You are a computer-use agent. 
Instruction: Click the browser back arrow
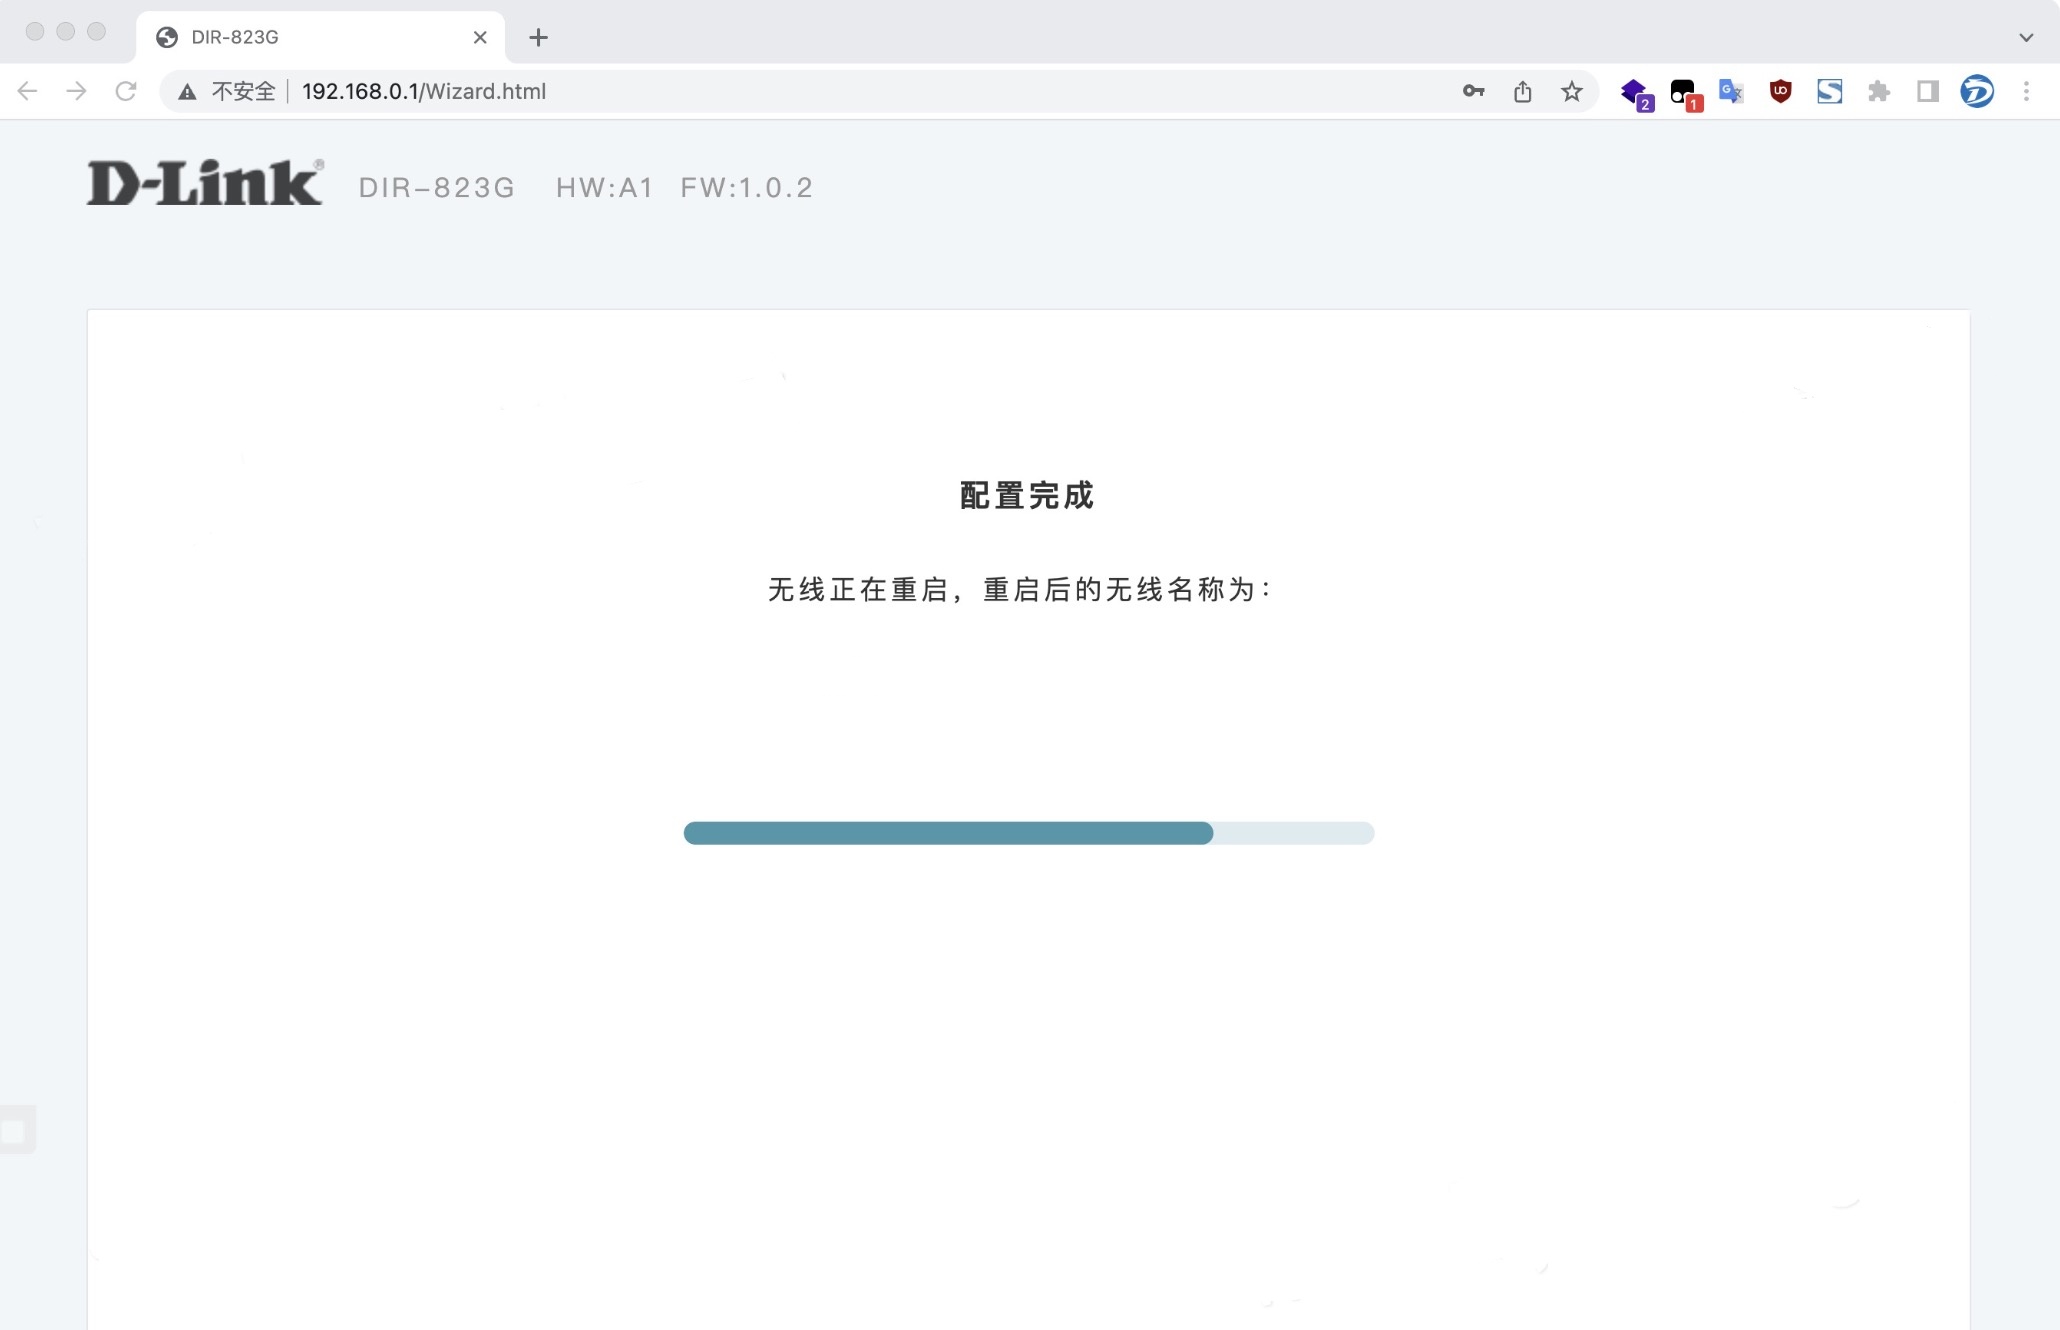pyautogui.click(x=28, y=91)
